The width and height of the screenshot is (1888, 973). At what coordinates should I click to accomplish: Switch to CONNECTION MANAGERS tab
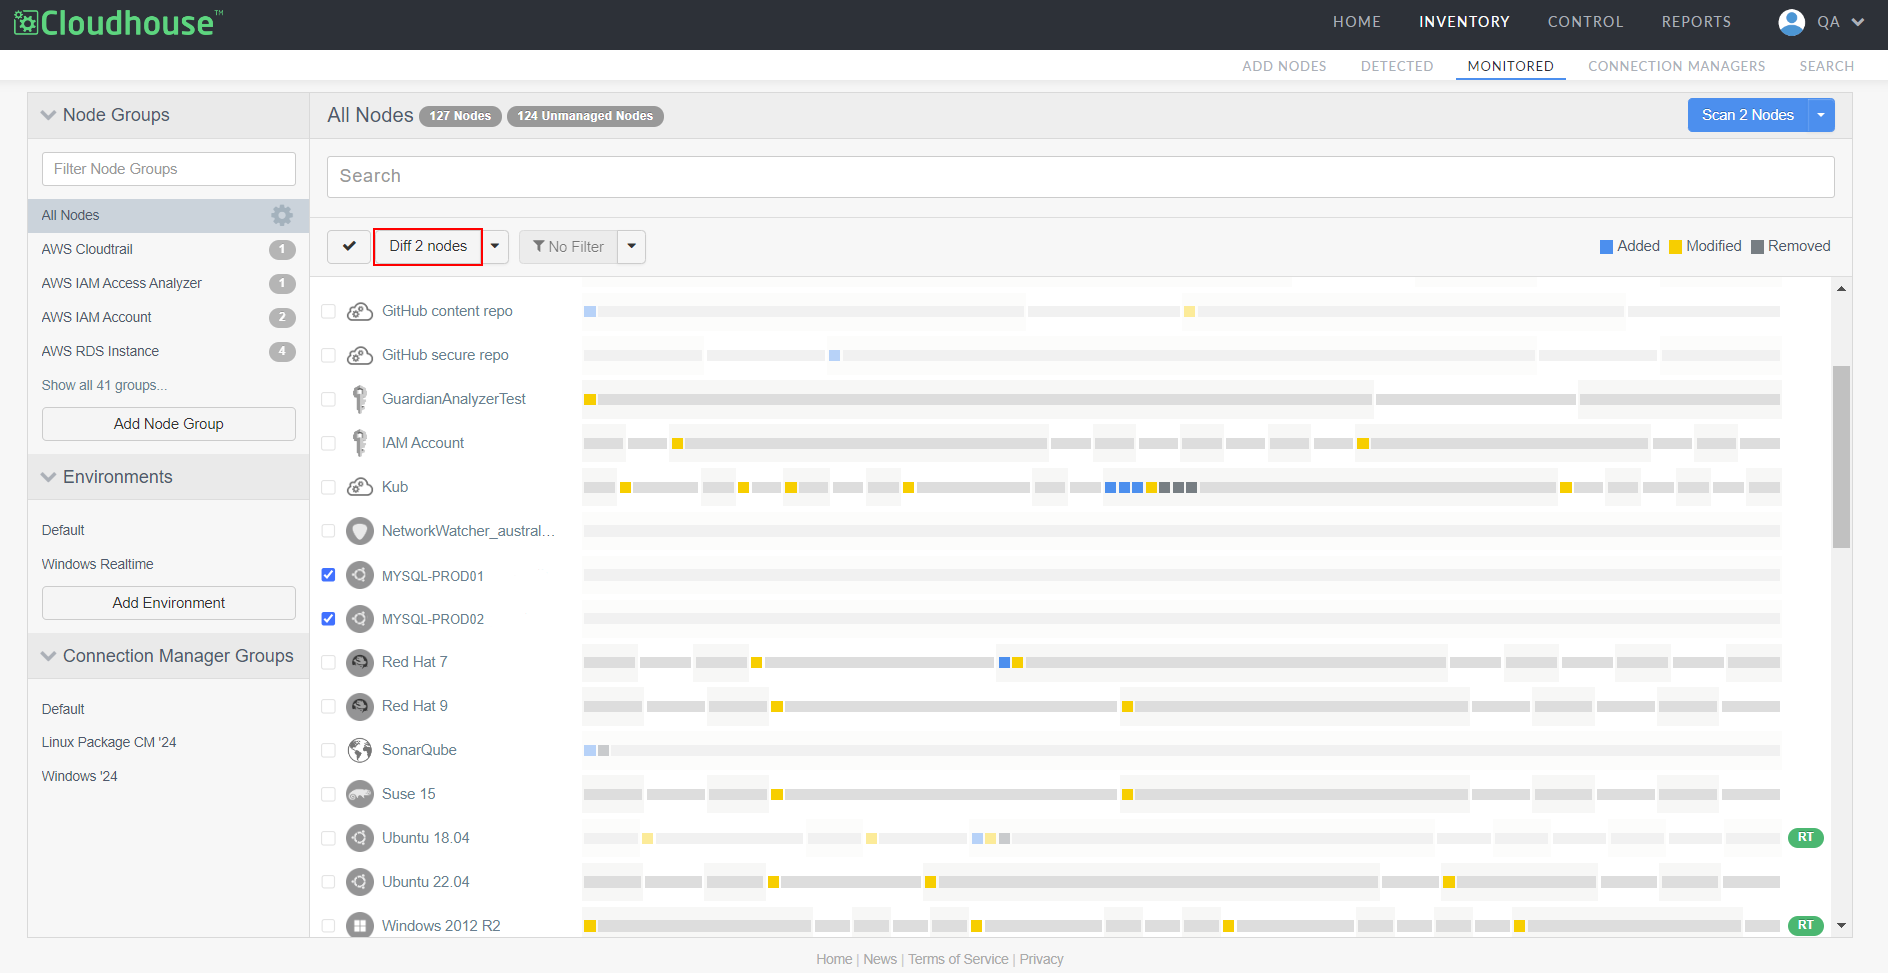click(1676, 66)
